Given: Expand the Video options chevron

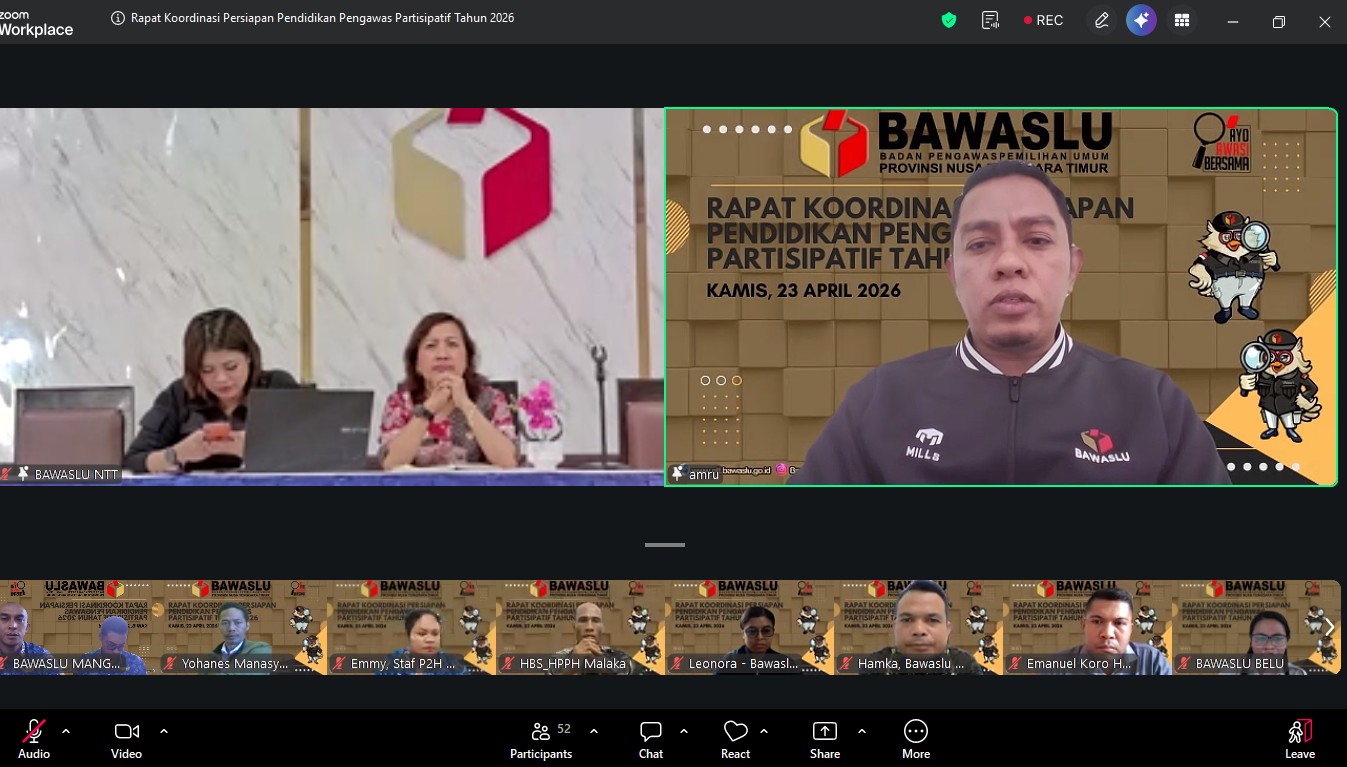Looking at the screenshot, I should [164, 731].
